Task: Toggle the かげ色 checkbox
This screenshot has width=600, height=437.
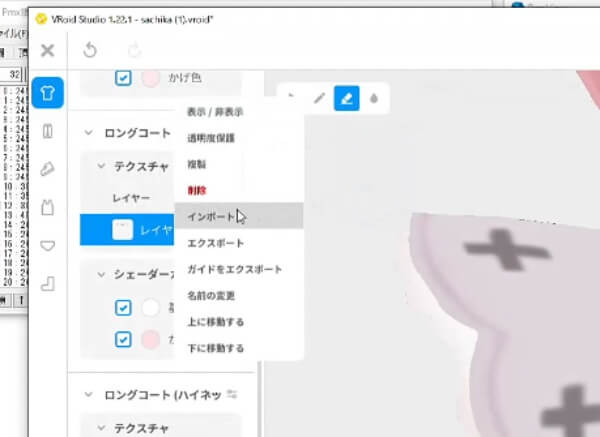Action: pos(123,78)
